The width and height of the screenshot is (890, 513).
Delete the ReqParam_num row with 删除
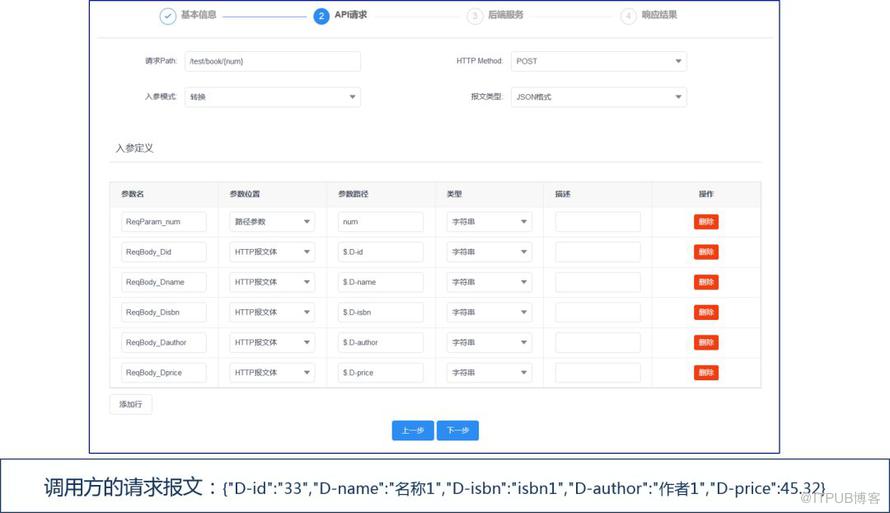click(x=706, y=222)
